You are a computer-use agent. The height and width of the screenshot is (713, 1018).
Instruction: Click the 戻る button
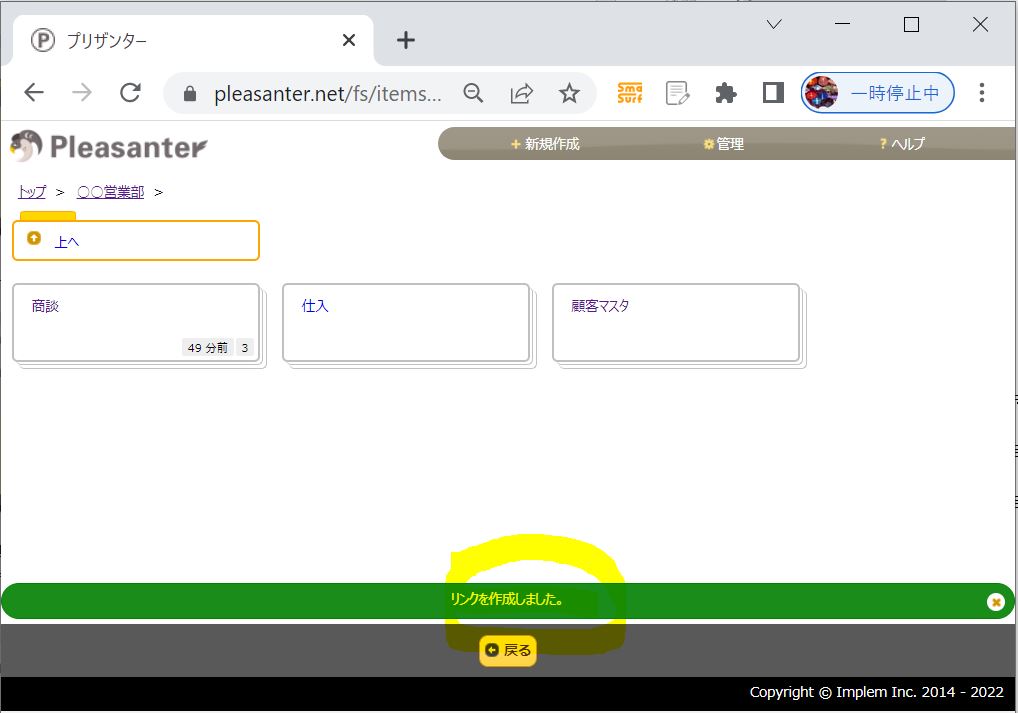click(508, 650)
